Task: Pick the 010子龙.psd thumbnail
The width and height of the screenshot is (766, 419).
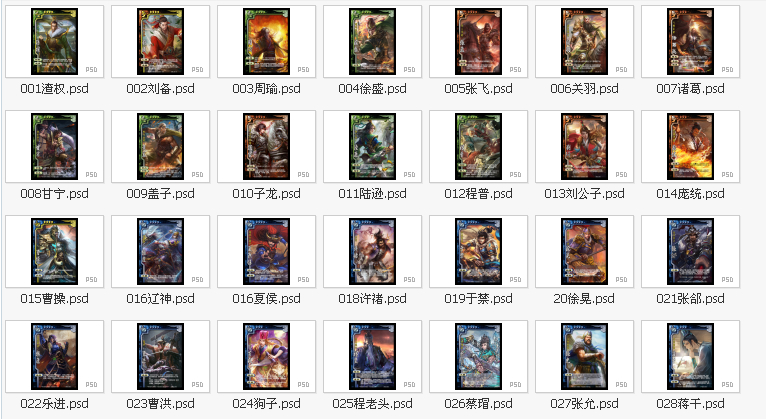Action: 266,147
